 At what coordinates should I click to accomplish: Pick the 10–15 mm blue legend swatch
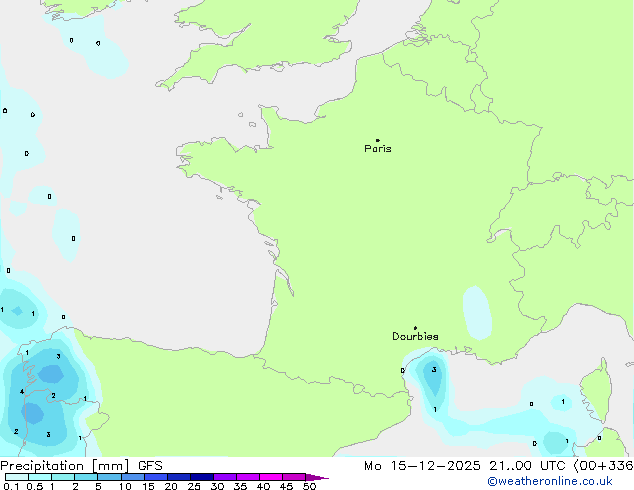pyautogui.click(x=133, y=477)
